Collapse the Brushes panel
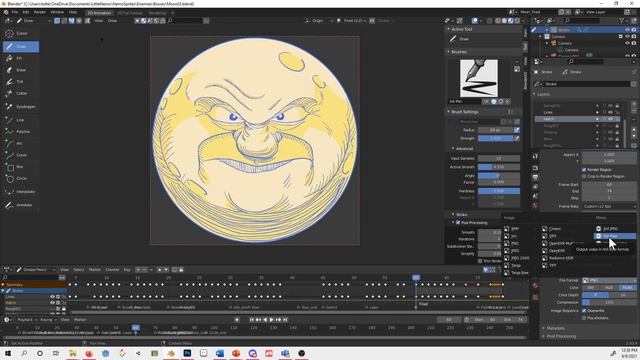The width and height of the screenshot is (640, 360). pyautogui.click(x=449, y=52)
